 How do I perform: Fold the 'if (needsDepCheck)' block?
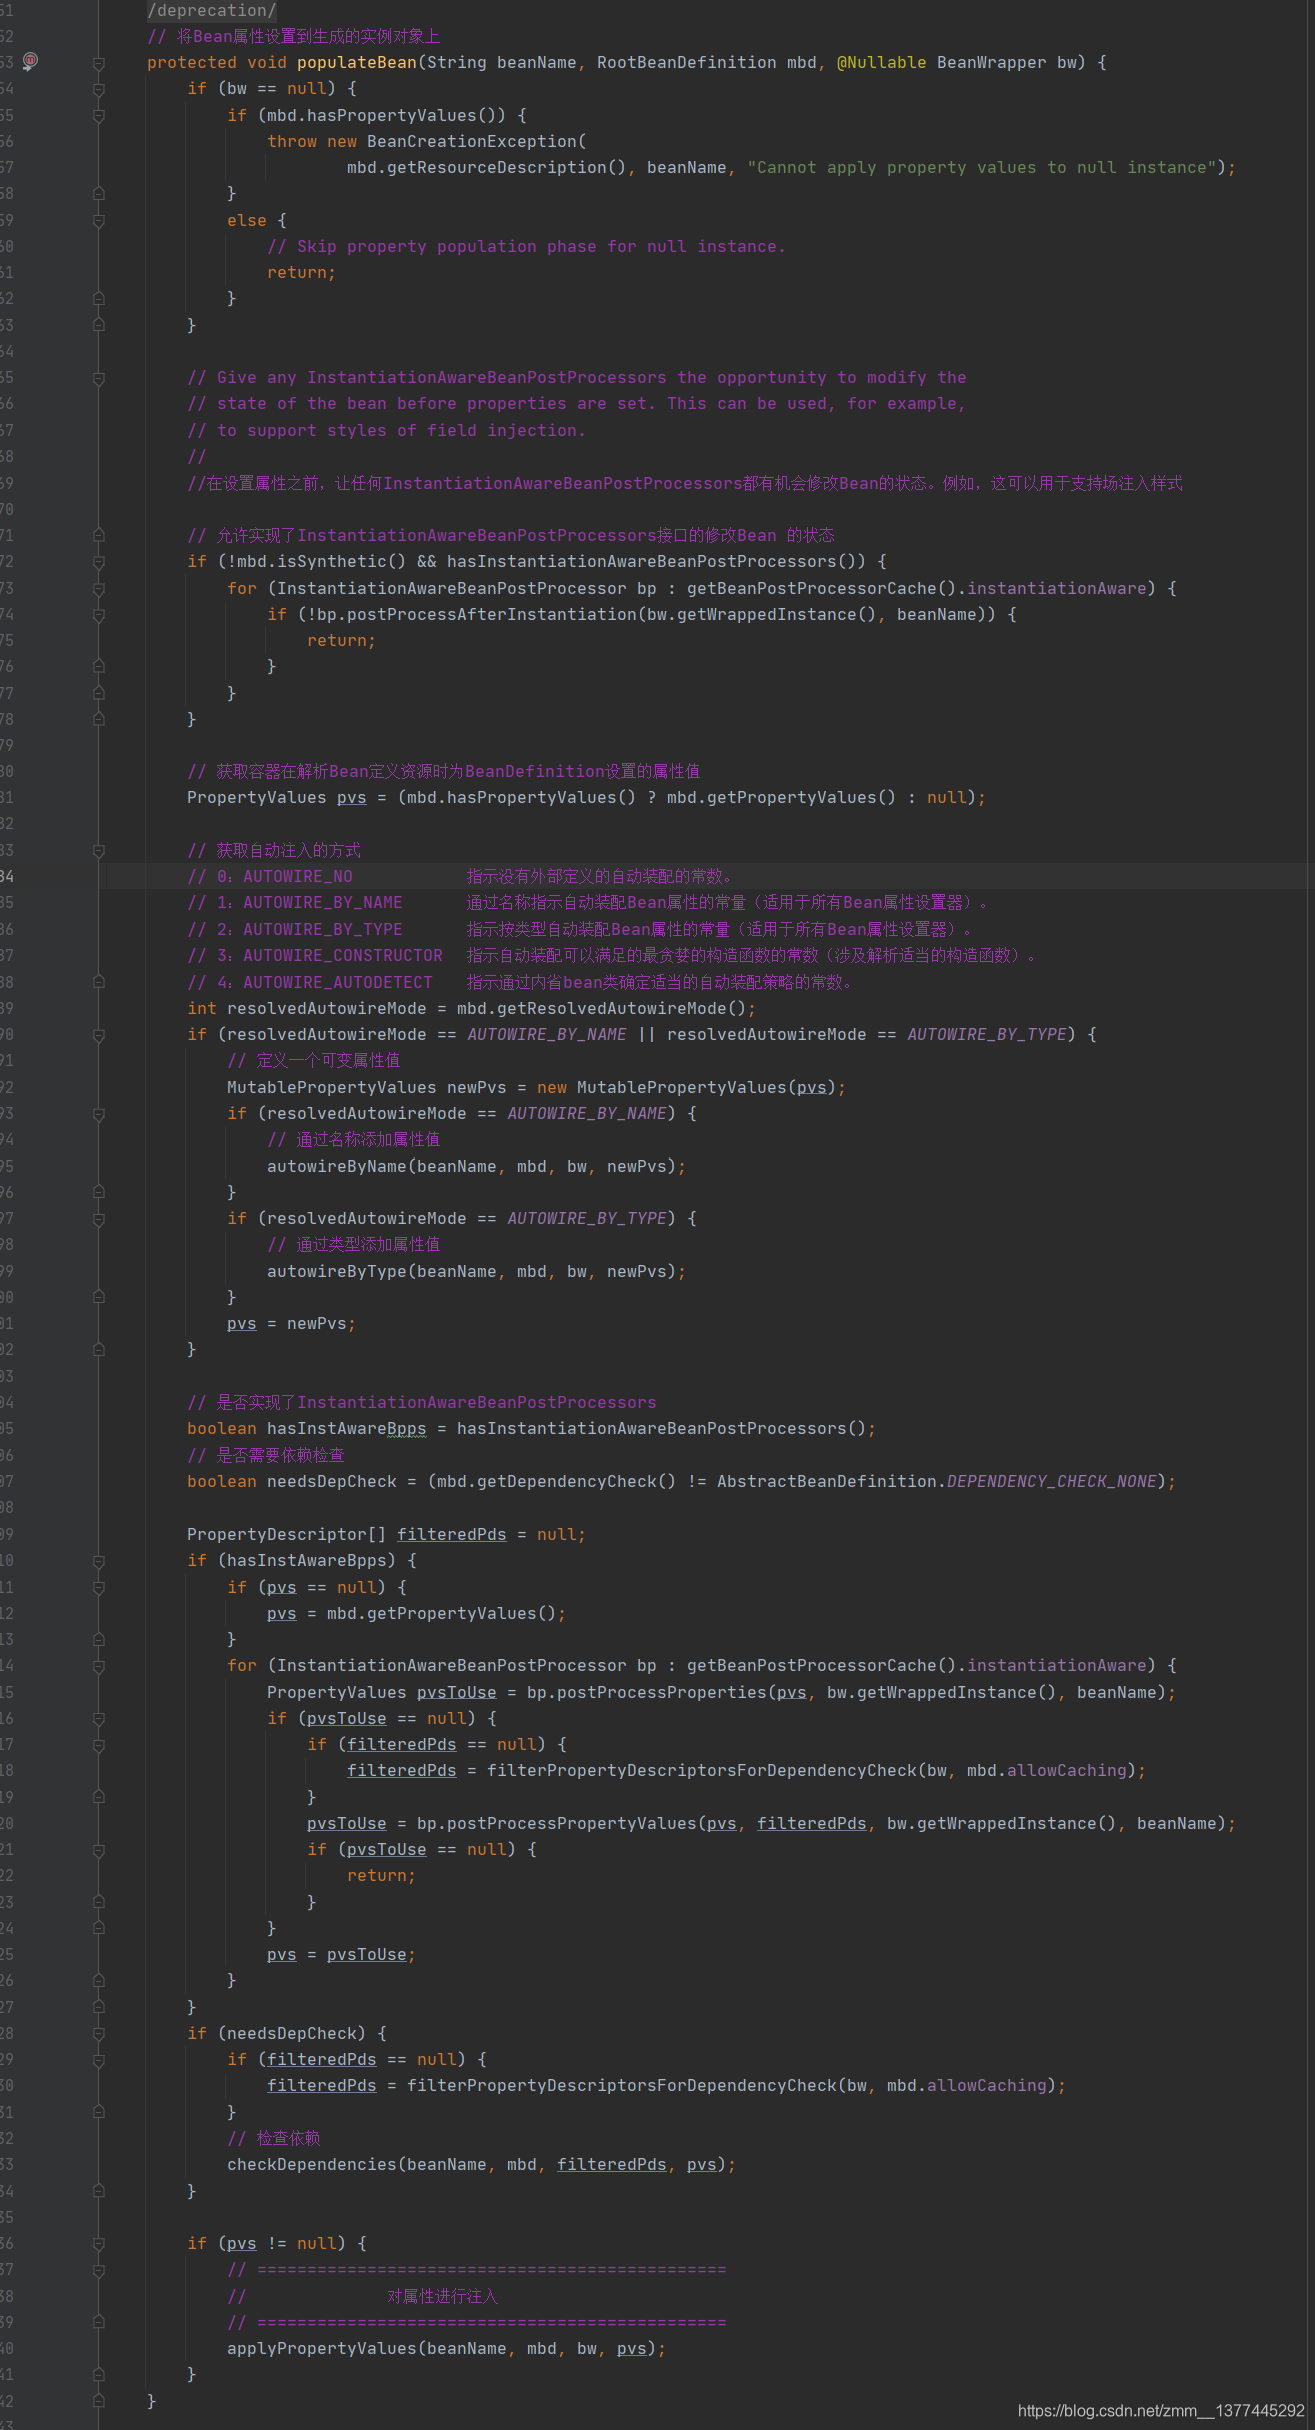pyautogui.click(x=99, y=2034)
